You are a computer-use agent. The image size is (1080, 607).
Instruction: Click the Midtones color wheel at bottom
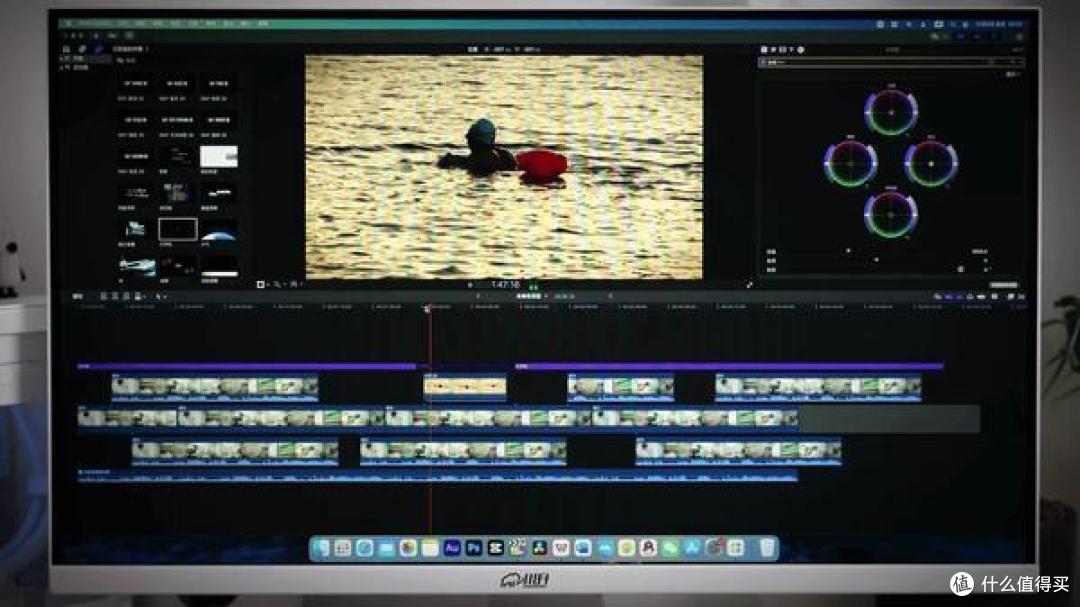891,214
